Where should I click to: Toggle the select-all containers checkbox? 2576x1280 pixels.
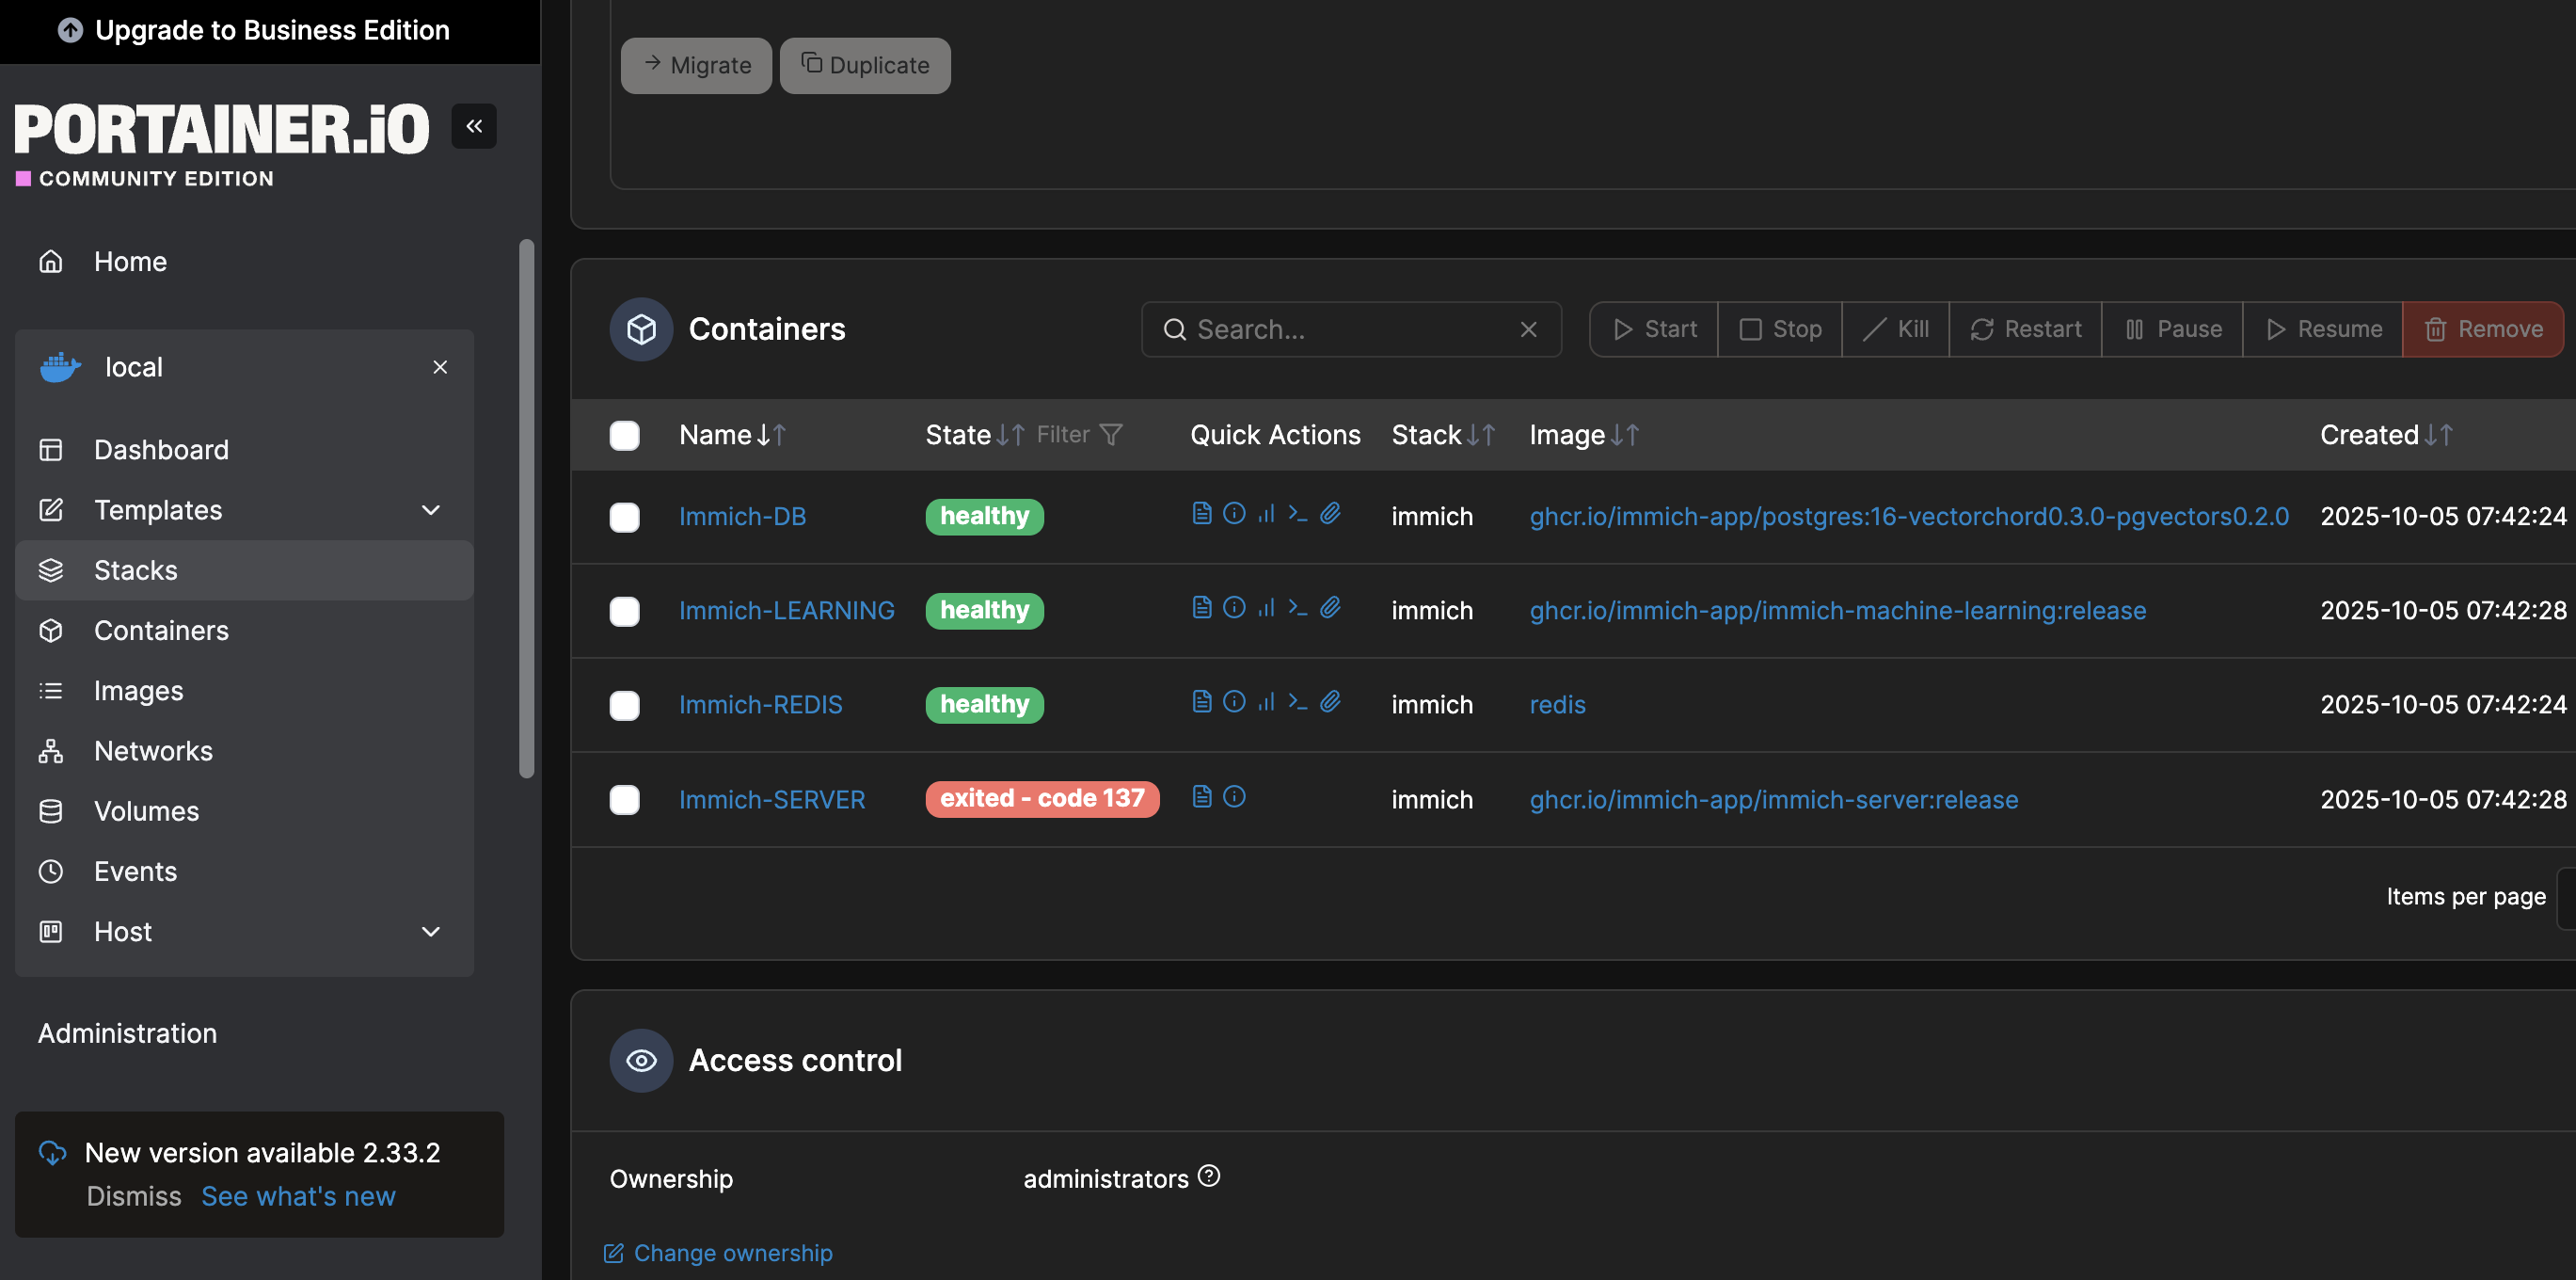[625, 435]
